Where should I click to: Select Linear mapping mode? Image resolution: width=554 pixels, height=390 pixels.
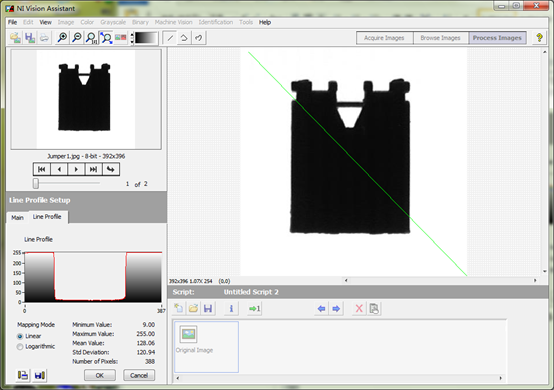click(x=20, y=336)
